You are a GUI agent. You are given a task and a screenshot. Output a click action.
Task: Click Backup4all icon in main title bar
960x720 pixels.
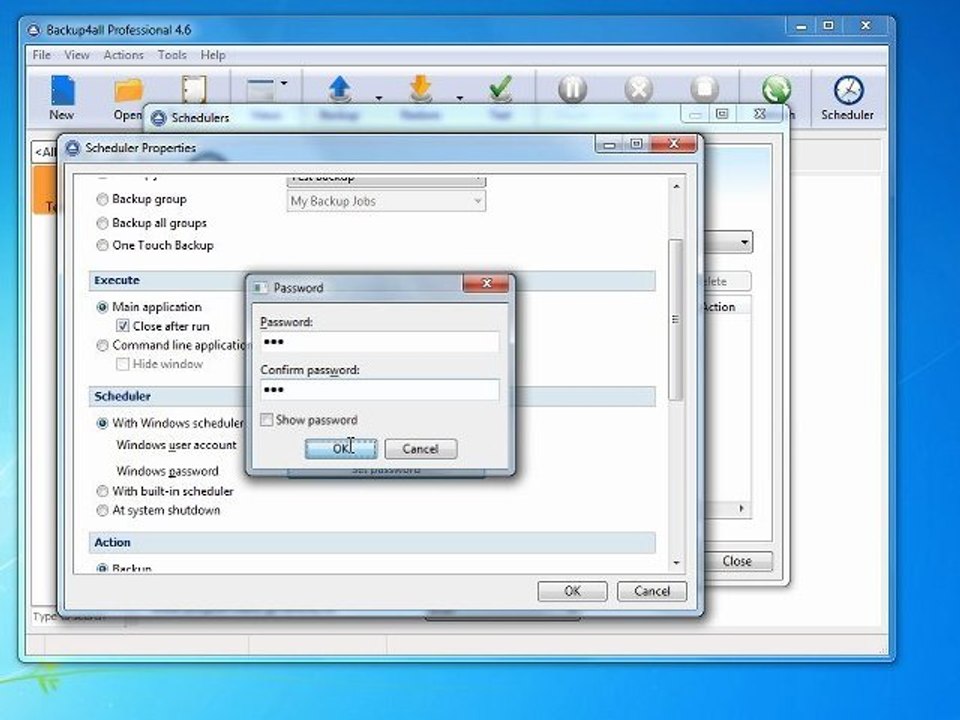point(34,30)
